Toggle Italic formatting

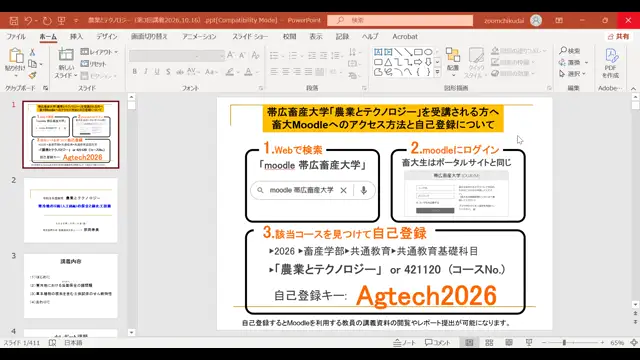click(146, 72)
